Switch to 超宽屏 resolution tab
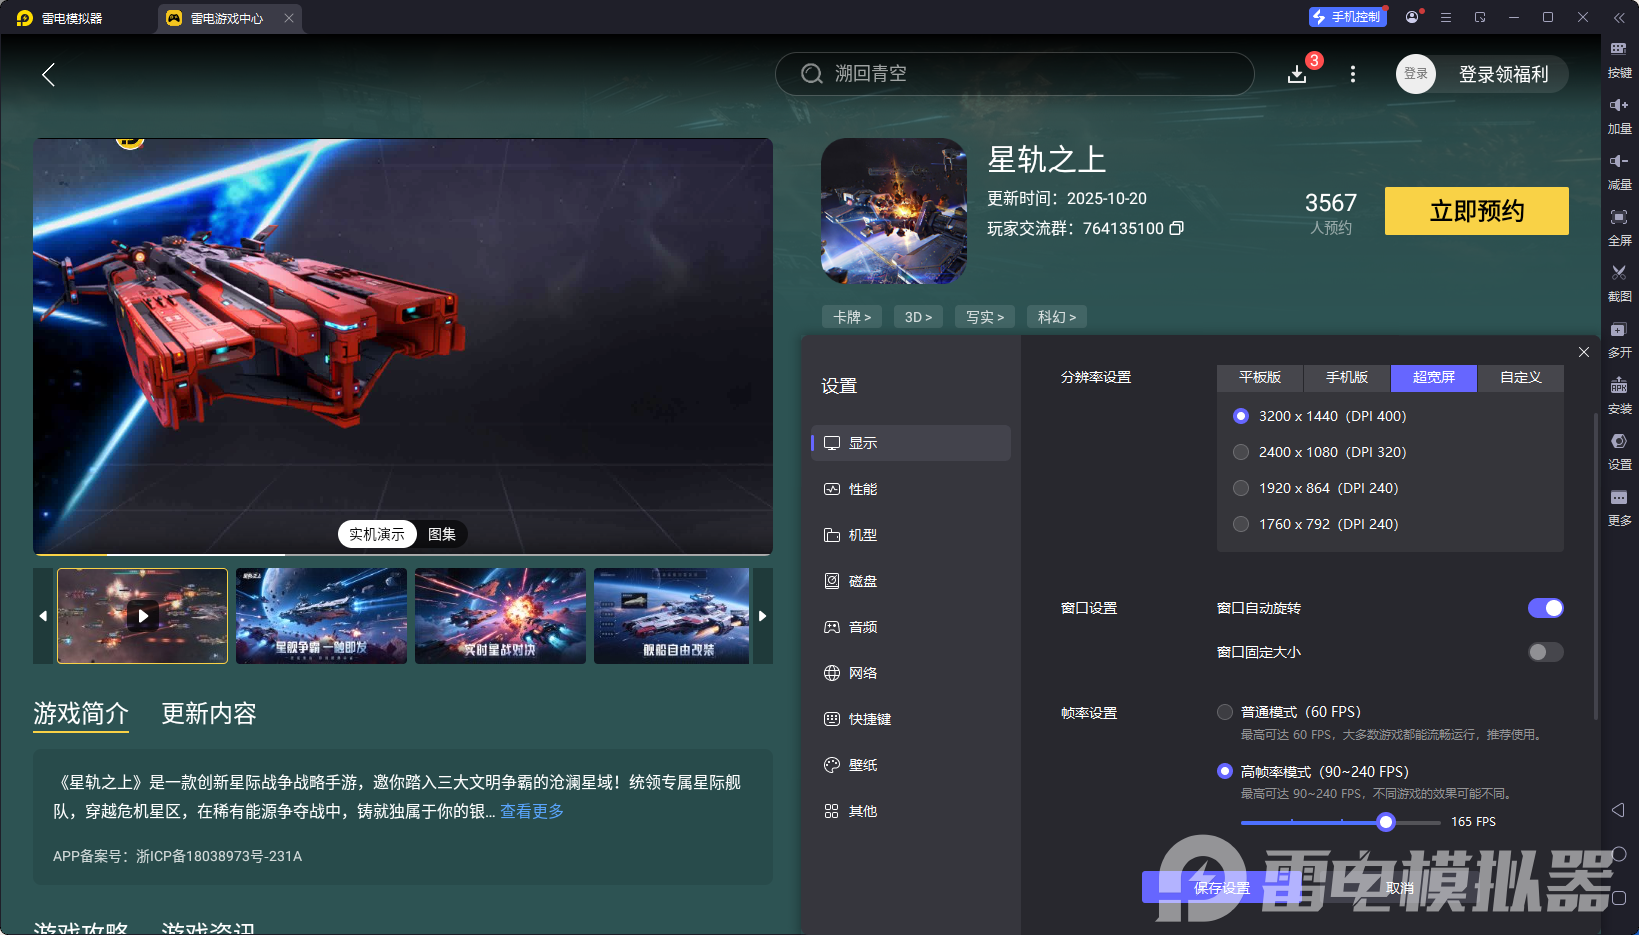This screenshot has width=1639, height=935. coord(1434,377)
